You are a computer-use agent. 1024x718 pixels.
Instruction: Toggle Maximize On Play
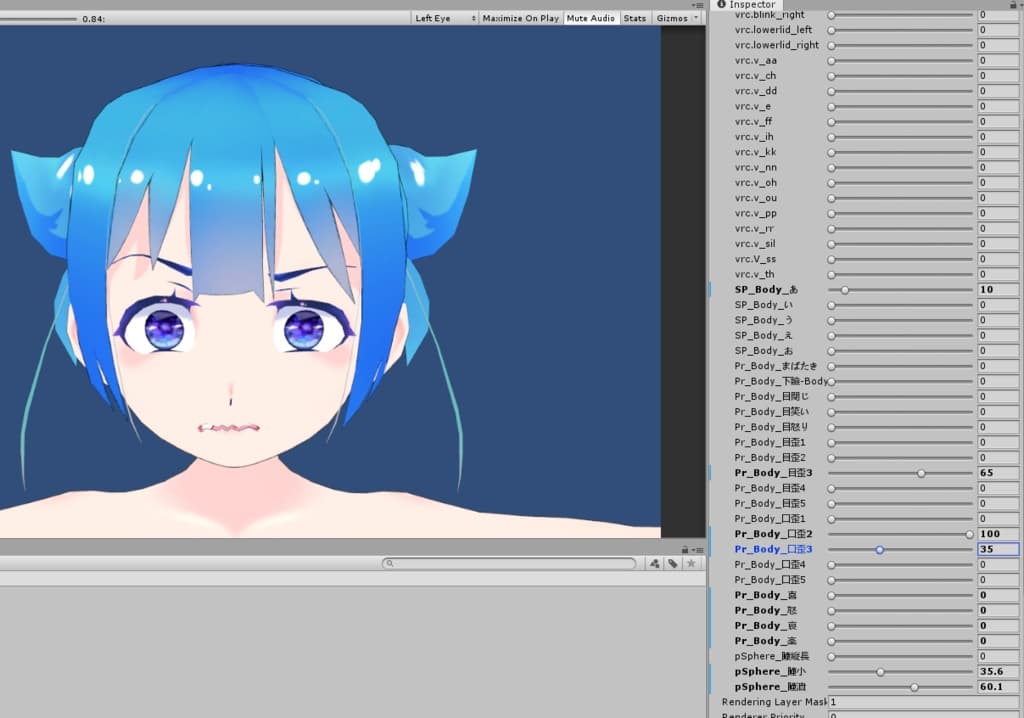520,18
